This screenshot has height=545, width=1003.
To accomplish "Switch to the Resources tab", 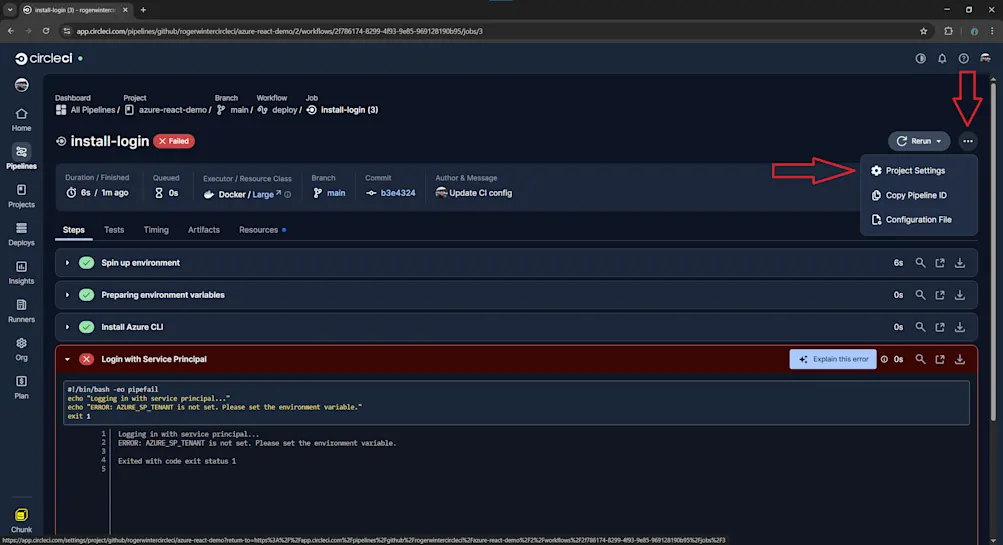I will click(x=258, y=230).
